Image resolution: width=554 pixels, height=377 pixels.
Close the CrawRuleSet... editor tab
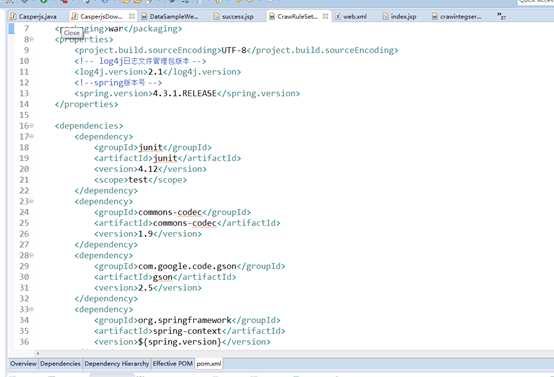(325, 16)
